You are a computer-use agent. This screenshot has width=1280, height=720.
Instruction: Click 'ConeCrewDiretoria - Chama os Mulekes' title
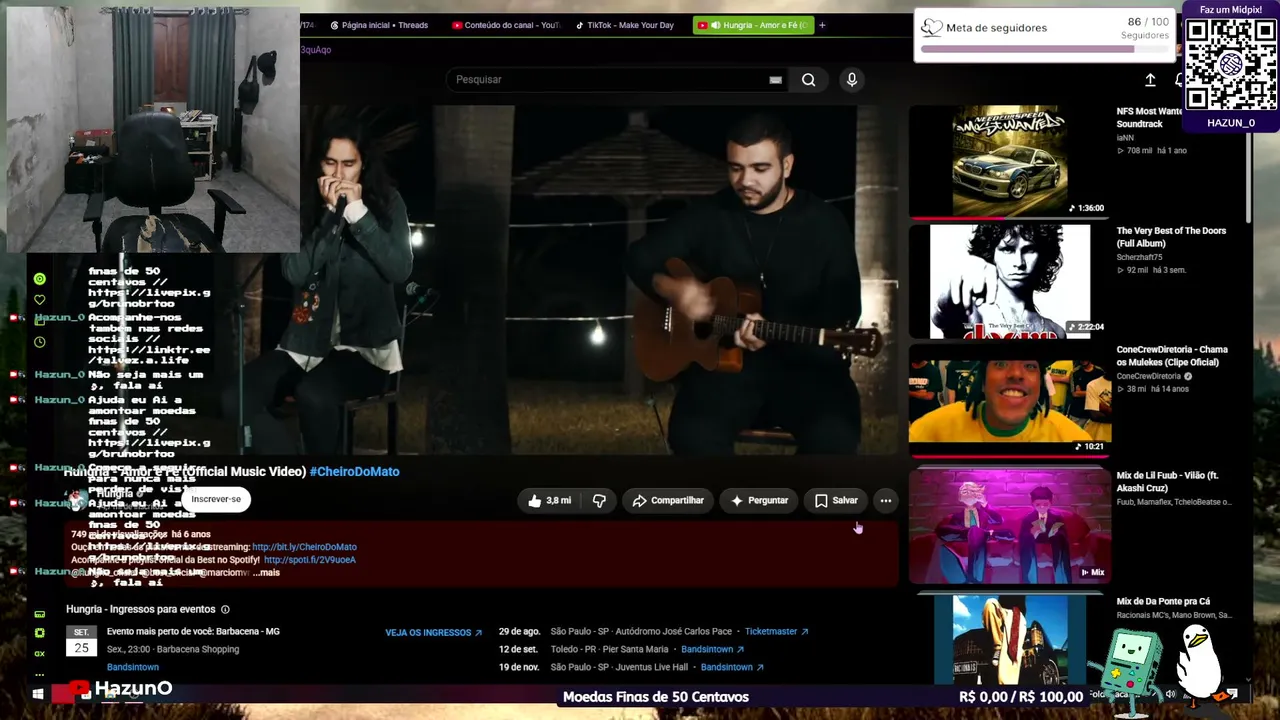coord(1172,356)
